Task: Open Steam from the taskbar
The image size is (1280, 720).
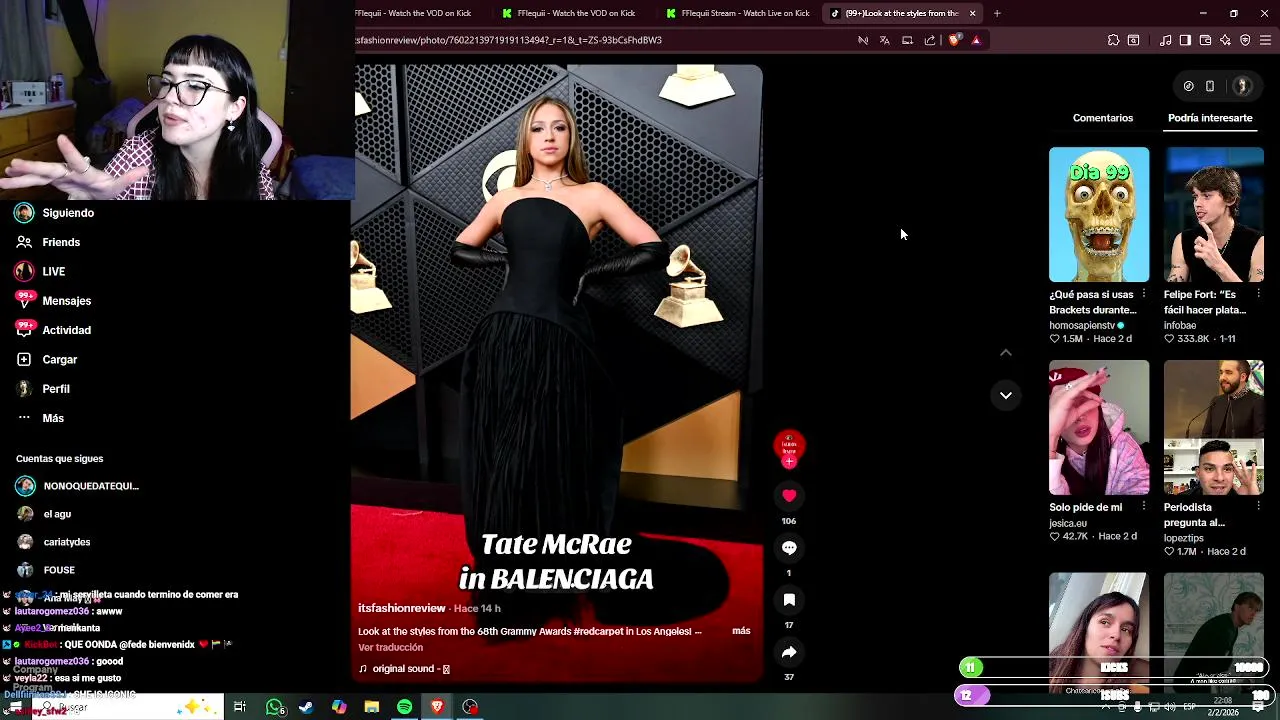Action: click(306, 707)
